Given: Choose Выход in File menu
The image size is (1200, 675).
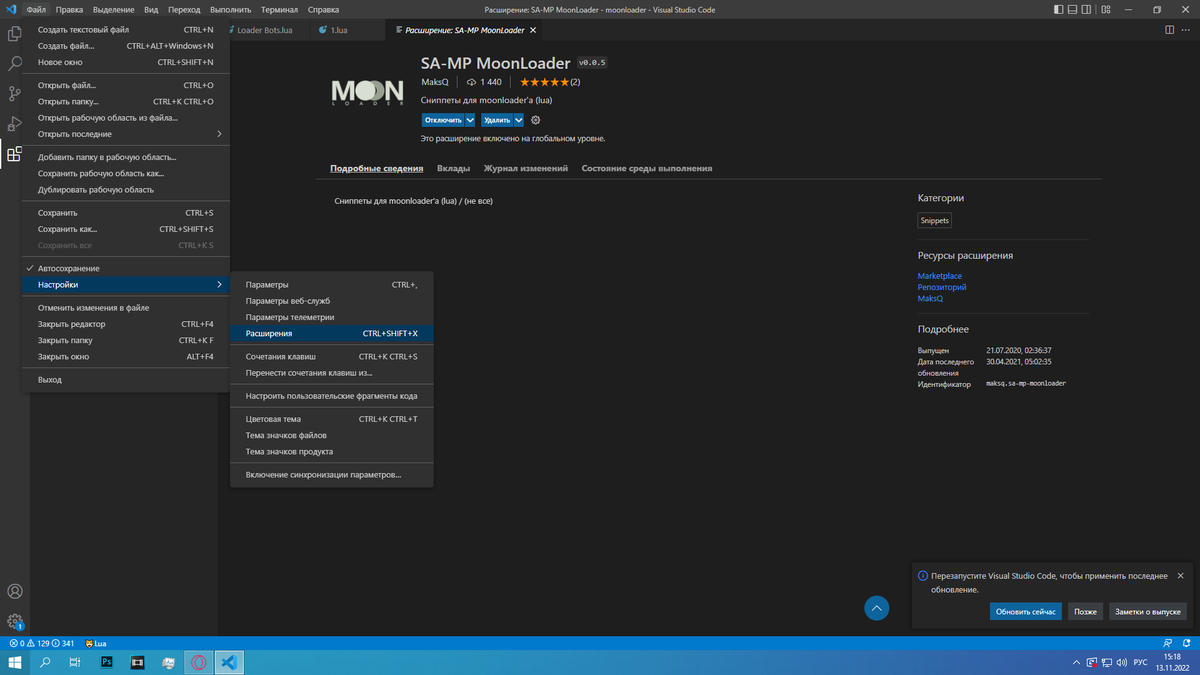Looking at the screenshot, I should pos(126,380).
